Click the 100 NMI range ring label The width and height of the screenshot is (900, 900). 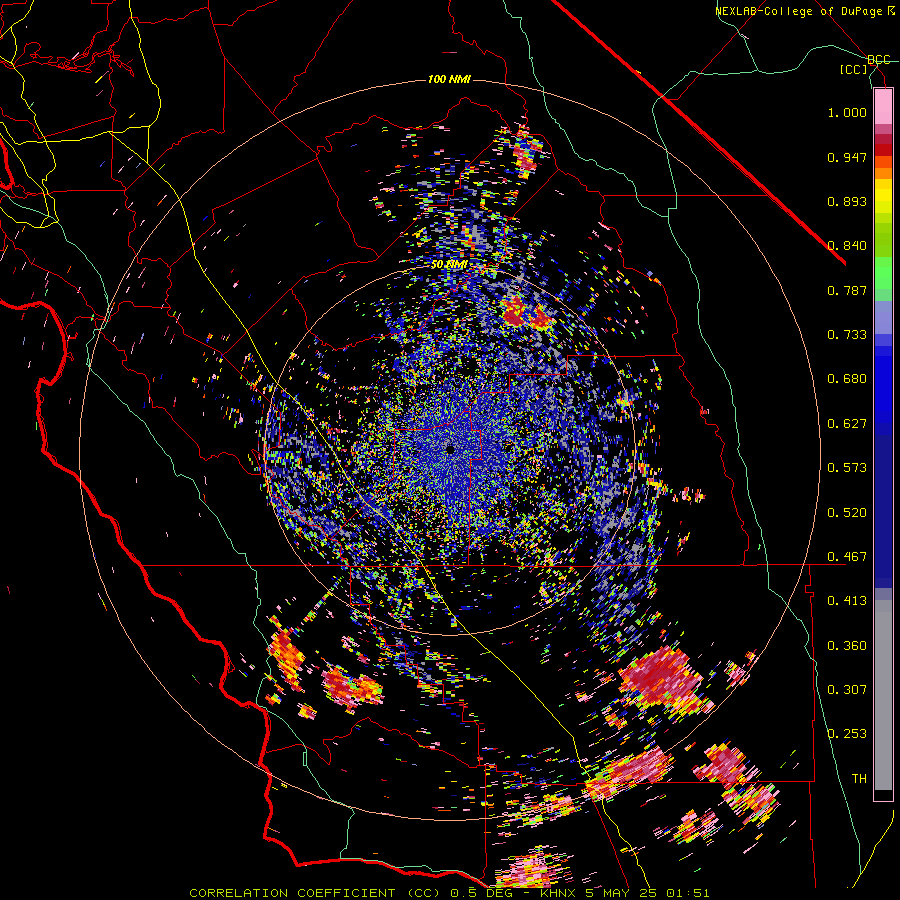click(449, 79)
